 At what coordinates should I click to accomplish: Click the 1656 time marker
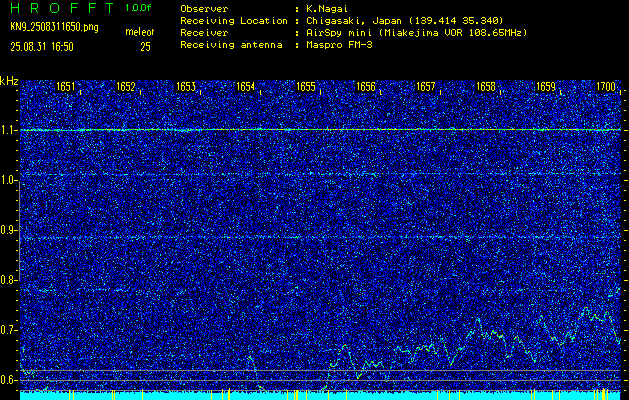pyautogui.click(x=366, y=87)
